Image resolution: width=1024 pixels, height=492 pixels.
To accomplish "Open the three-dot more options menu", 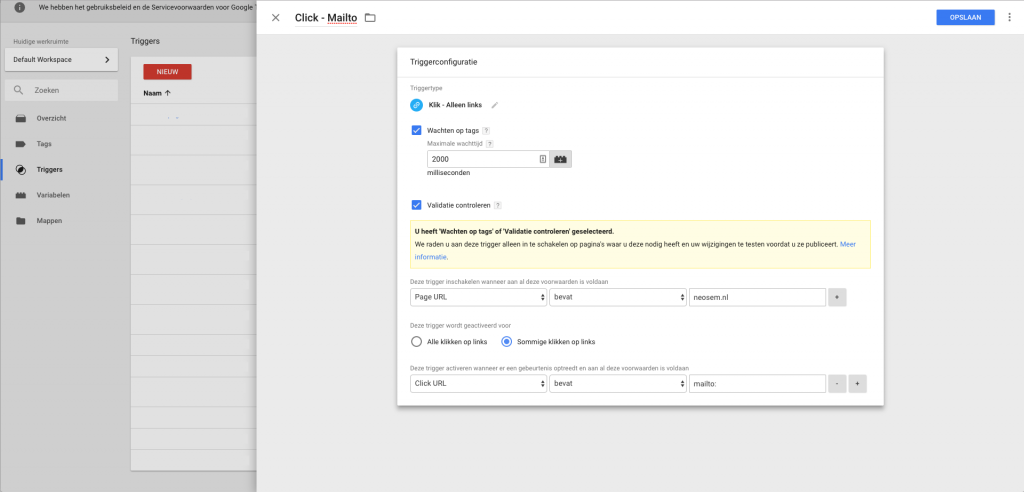I will pos(1010,18).
